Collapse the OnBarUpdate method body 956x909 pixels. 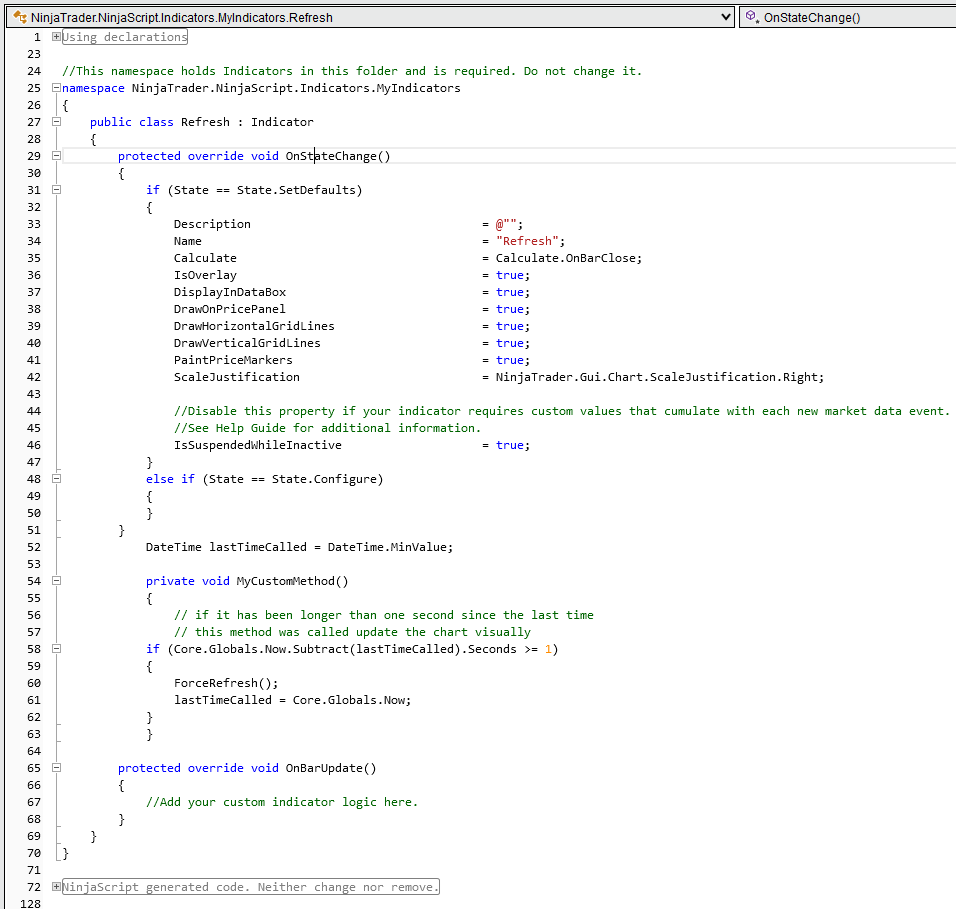pos(57,767)
